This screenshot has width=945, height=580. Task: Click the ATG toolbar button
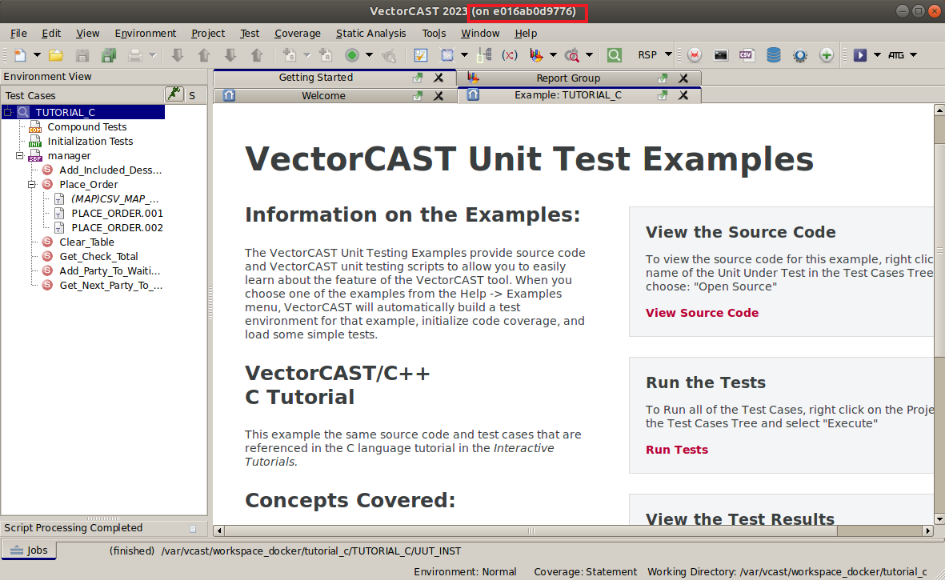[x=896, y=55]
